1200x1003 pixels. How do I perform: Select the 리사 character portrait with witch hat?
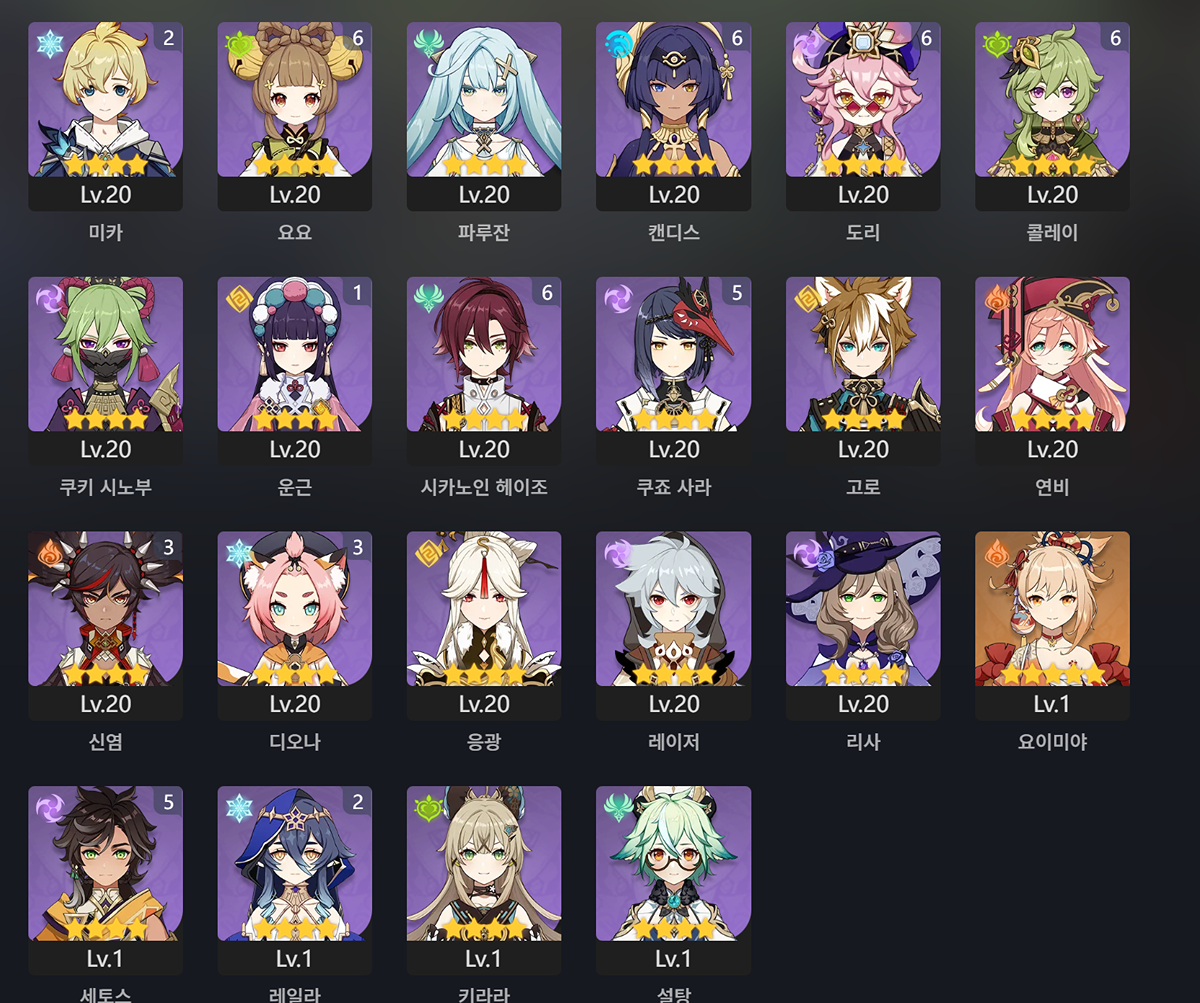coord(863,608)
